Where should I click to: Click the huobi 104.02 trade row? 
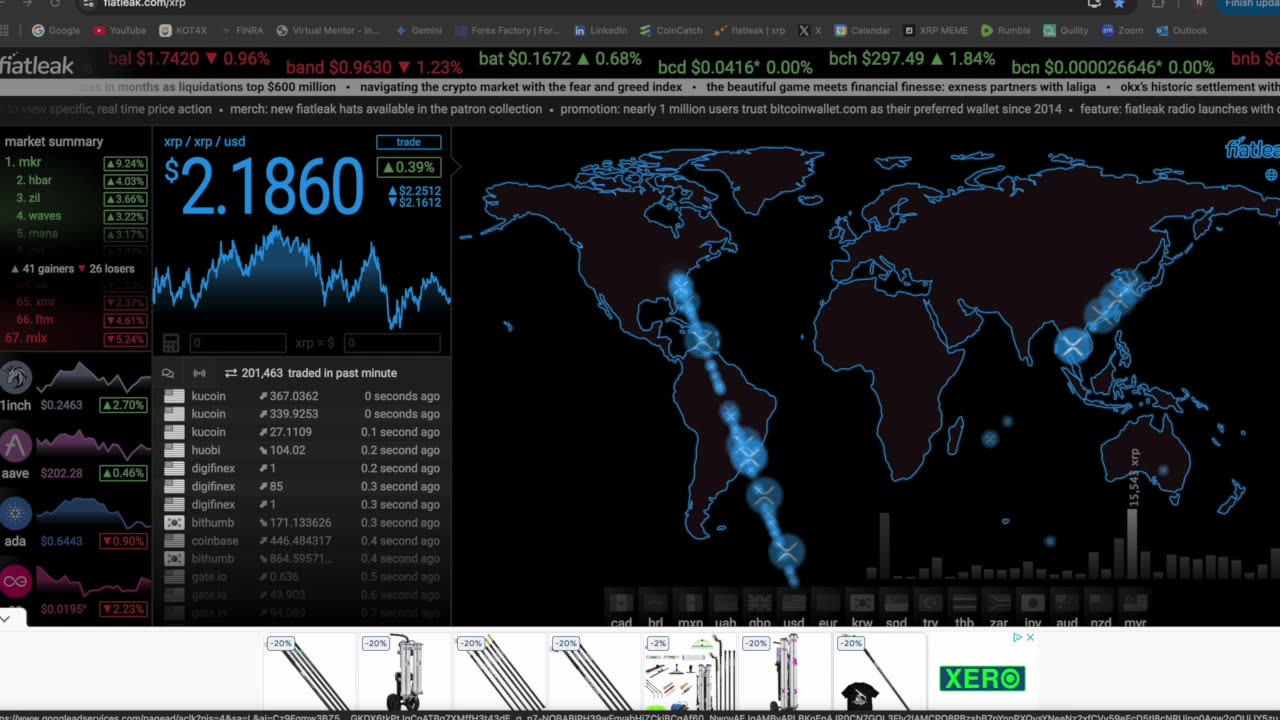click(x=302, y=451)
